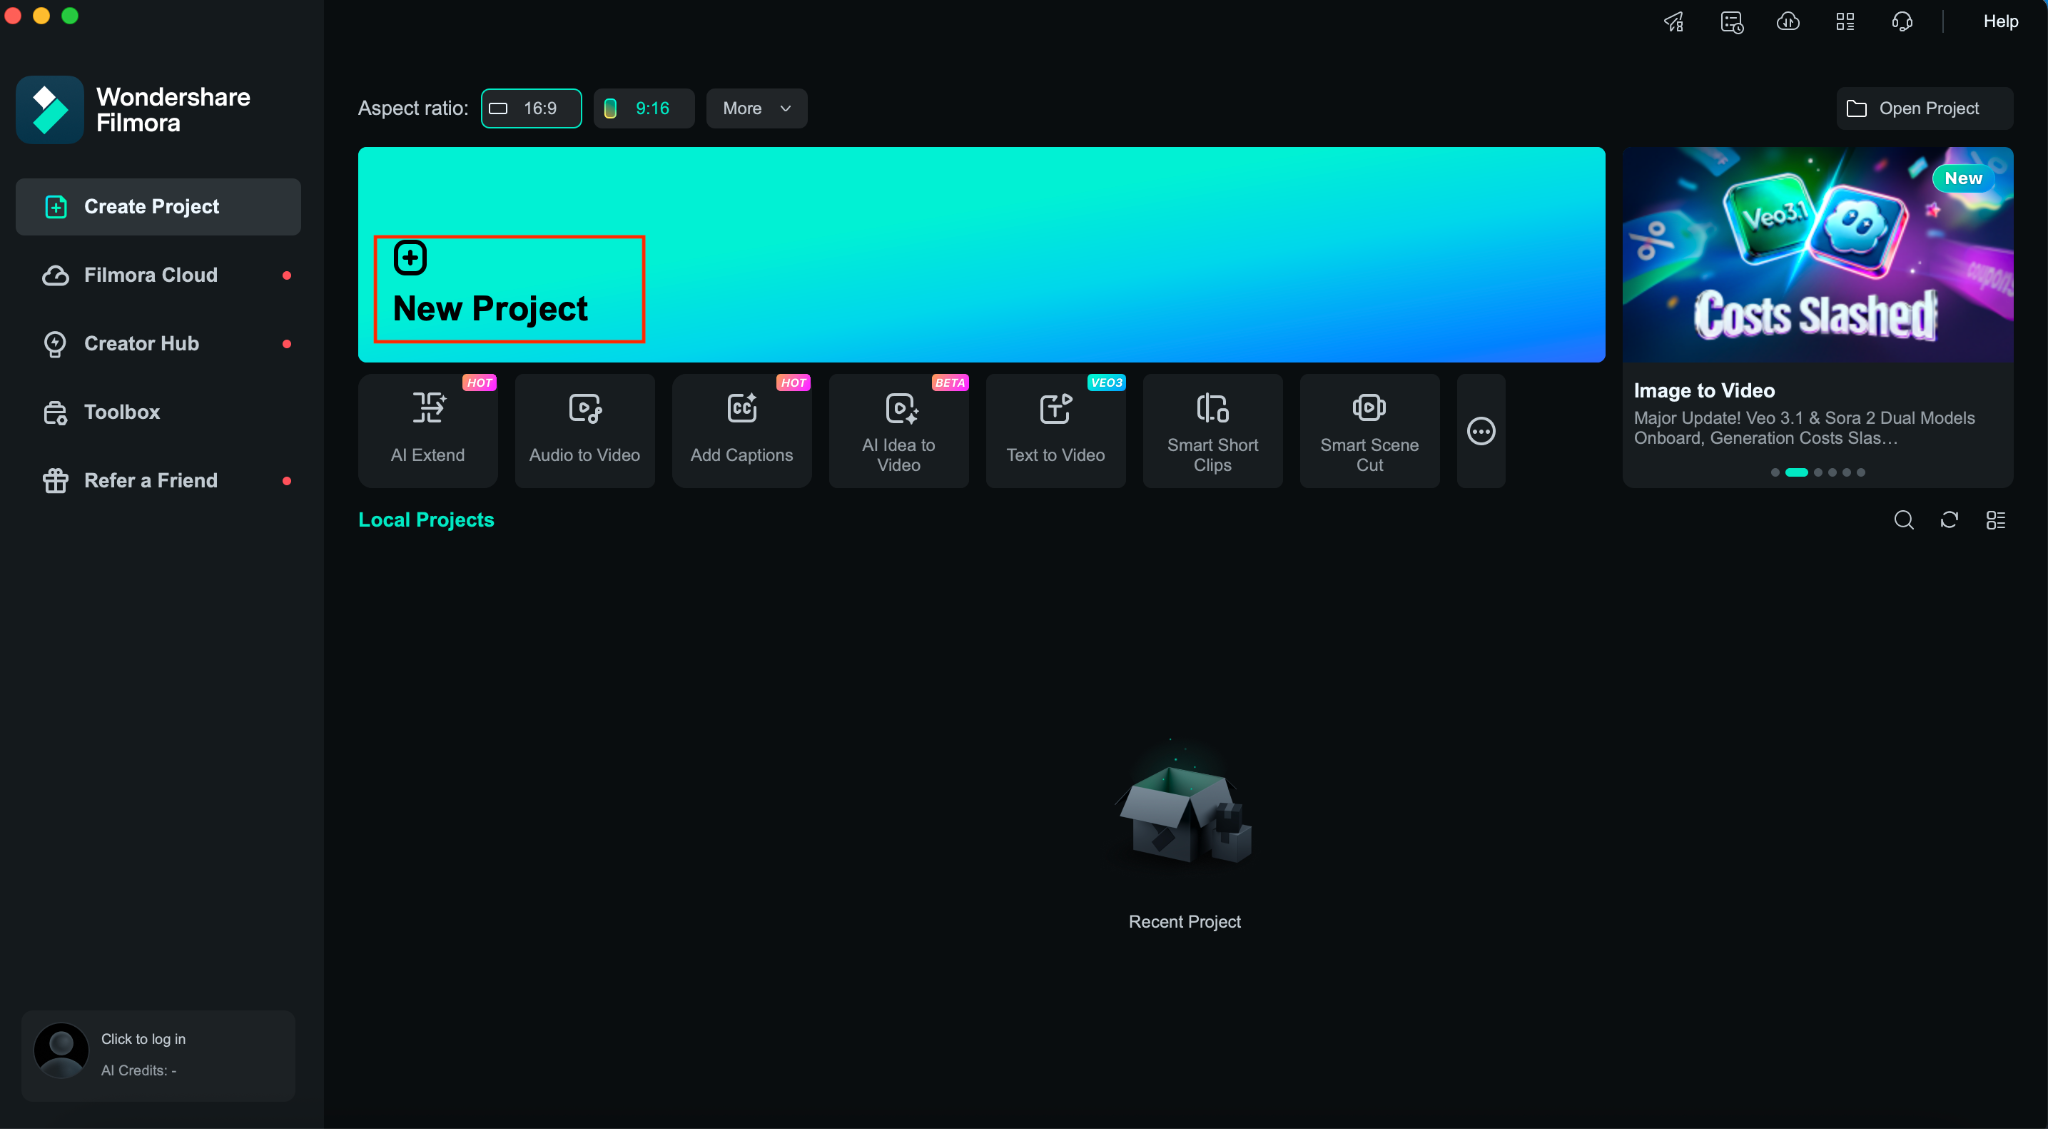Click the Recent Project caption

pos(1185,922)
